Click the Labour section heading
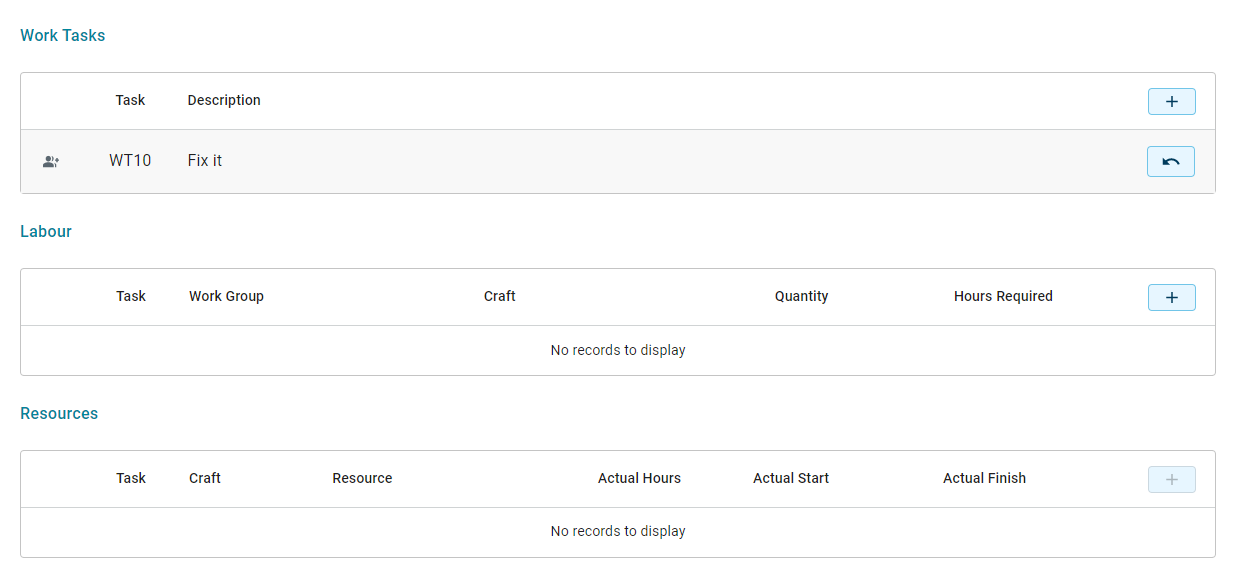Image resolution: width=1236 pixels, height=578 pixels. point(46,231)
